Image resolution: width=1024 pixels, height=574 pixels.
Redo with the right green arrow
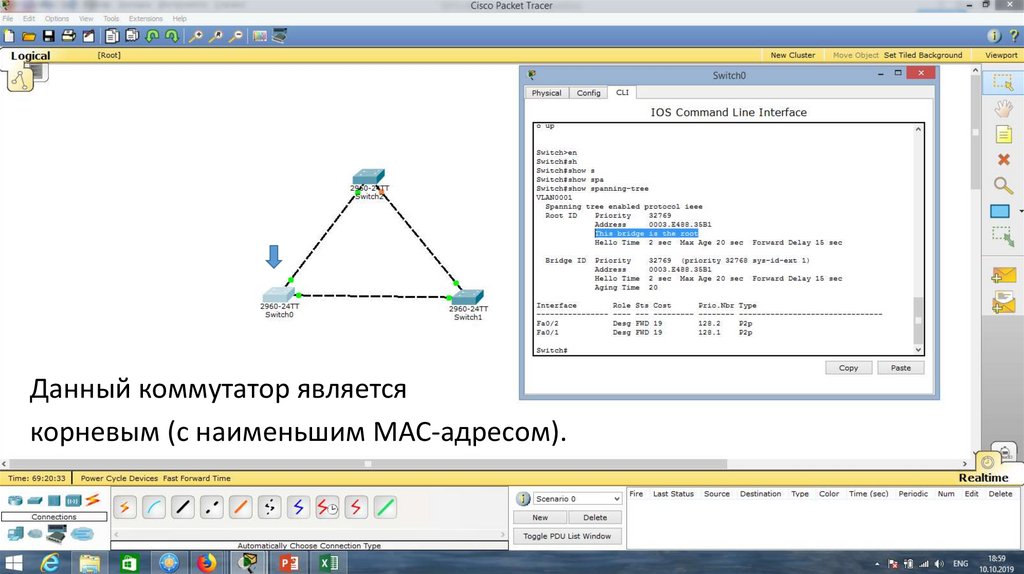click(172, 36)
